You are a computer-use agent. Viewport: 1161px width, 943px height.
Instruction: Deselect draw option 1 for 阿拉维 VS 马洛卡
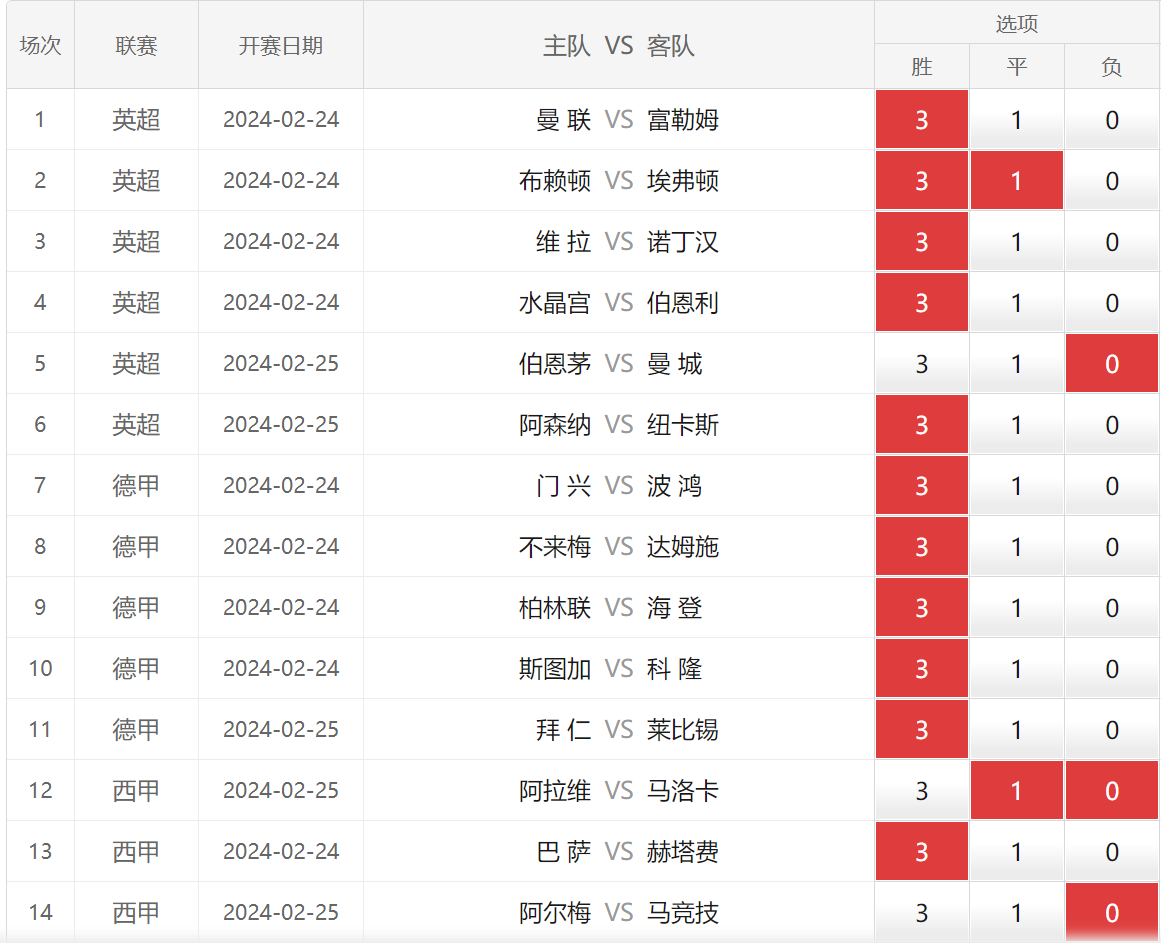(1017, 791)
